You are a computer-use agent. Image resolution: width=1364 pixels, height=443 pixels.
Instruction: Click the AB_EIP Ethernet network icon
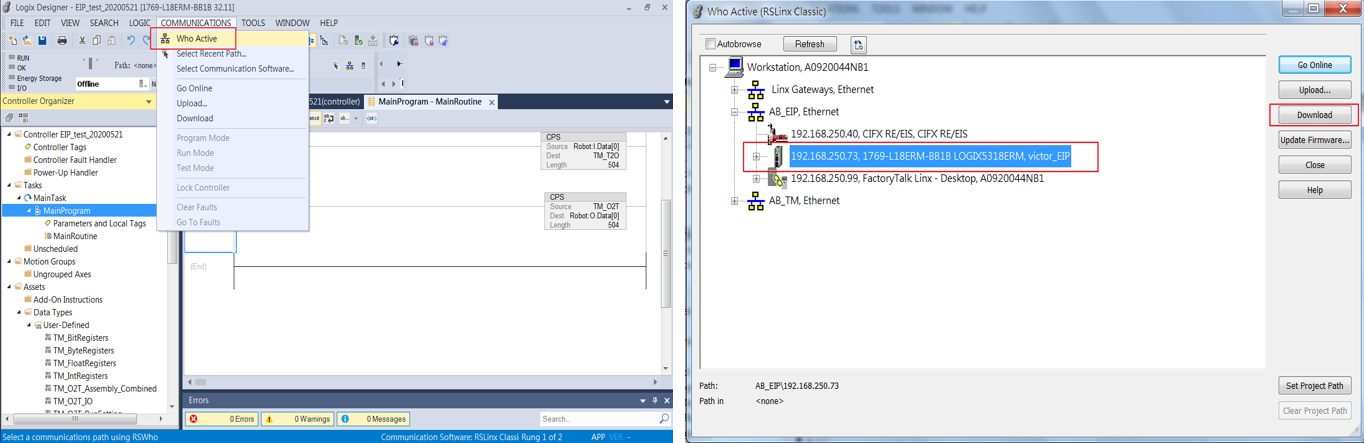pyautogui.click(x=756, y=112)
